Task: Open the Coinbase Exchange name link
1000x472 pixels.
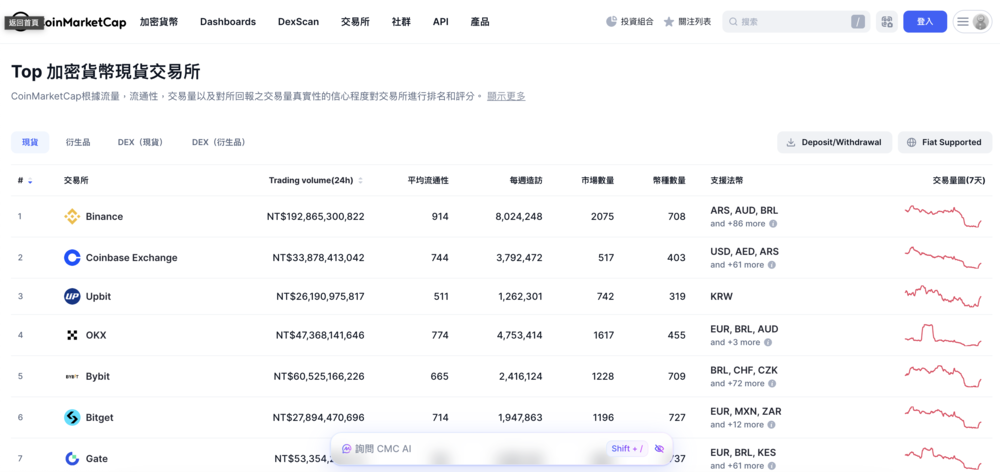Action: [131, 258]
